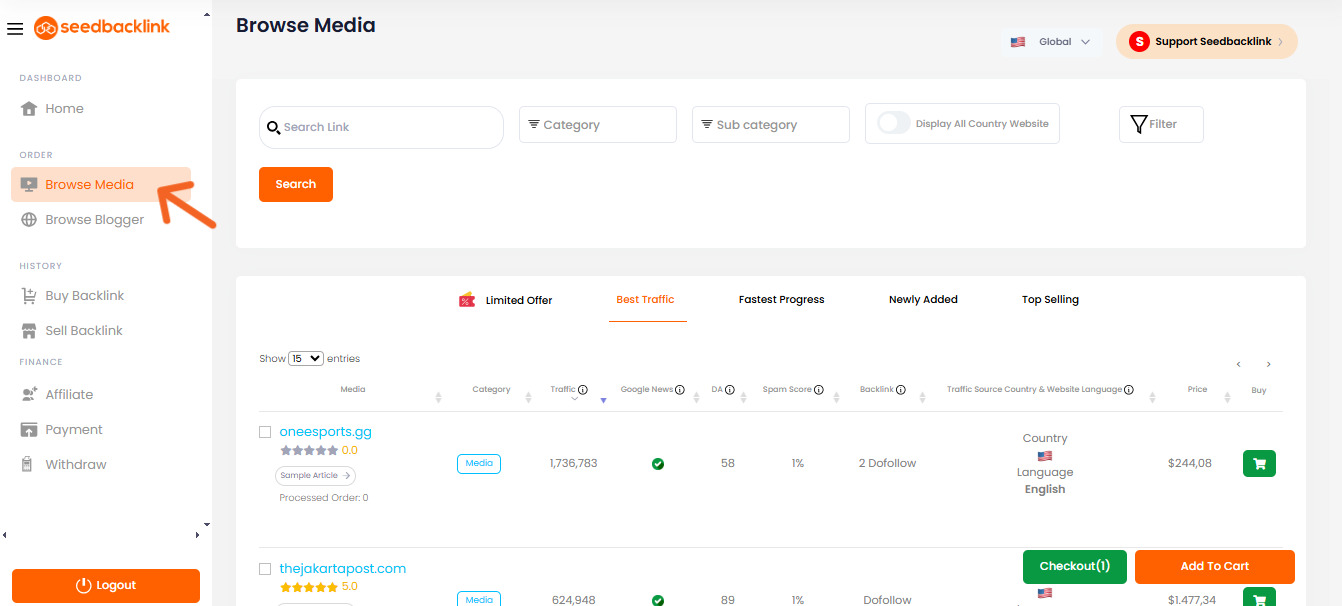Screen dimensions: 1342x606
Task: Open oneesports.gg media link
Action: 325,432
